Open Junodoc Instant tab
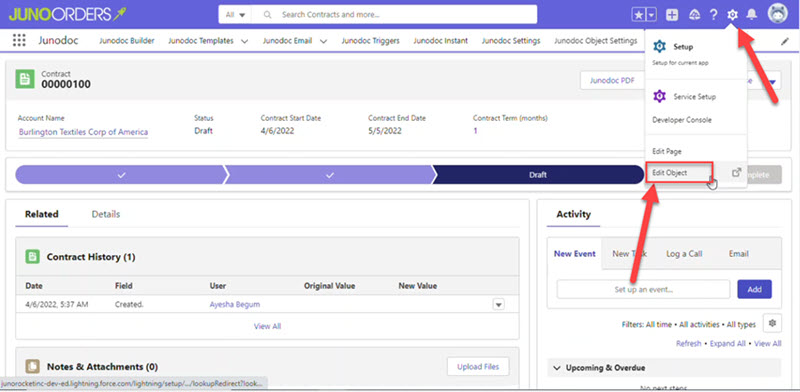 tap(440, 41)
